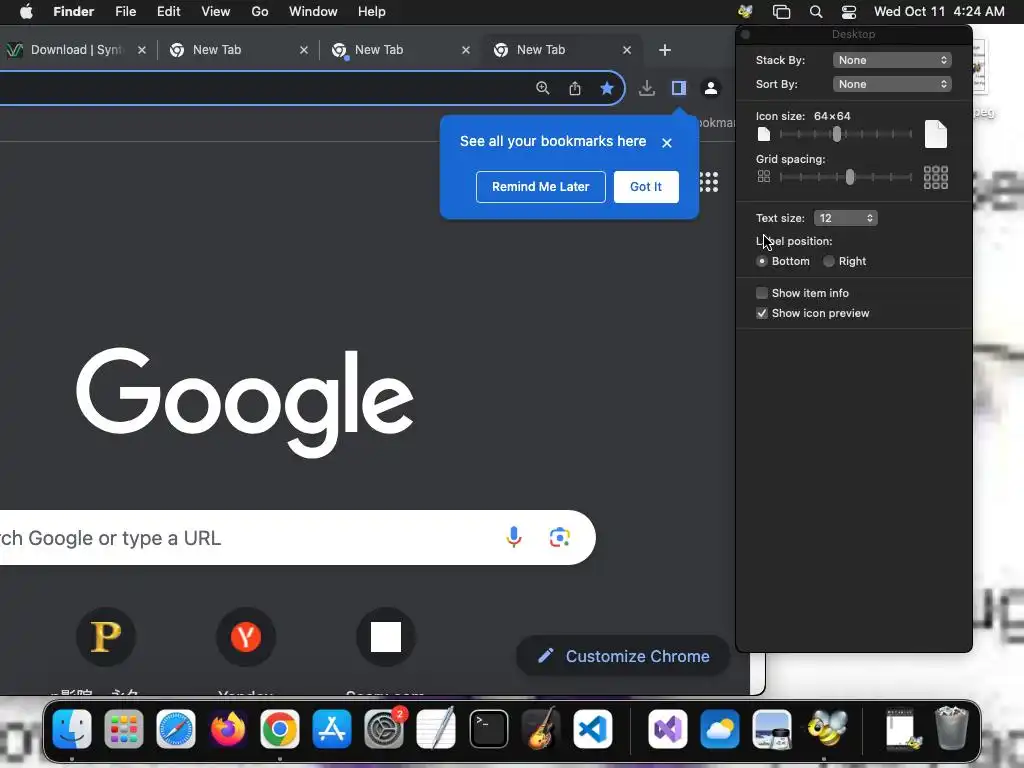Open Finder from the Dock
Image resolution: width=1024 pixels, height=768 pixels.
pos(72,729)
